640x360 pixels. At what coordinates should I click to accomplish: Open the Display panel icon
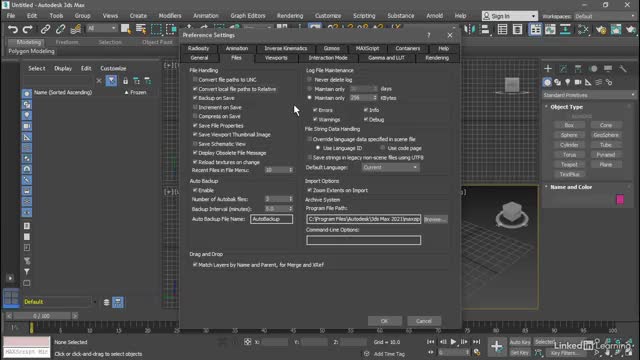(608, 69)
